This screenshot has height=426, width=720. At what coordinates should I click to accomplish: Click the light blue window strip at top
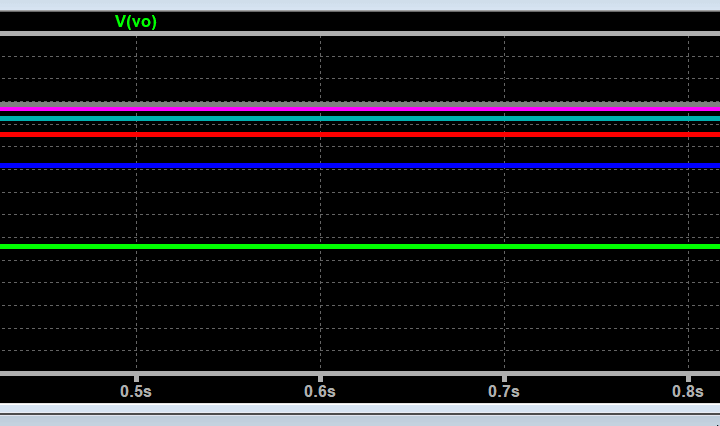tap(360, 5)
